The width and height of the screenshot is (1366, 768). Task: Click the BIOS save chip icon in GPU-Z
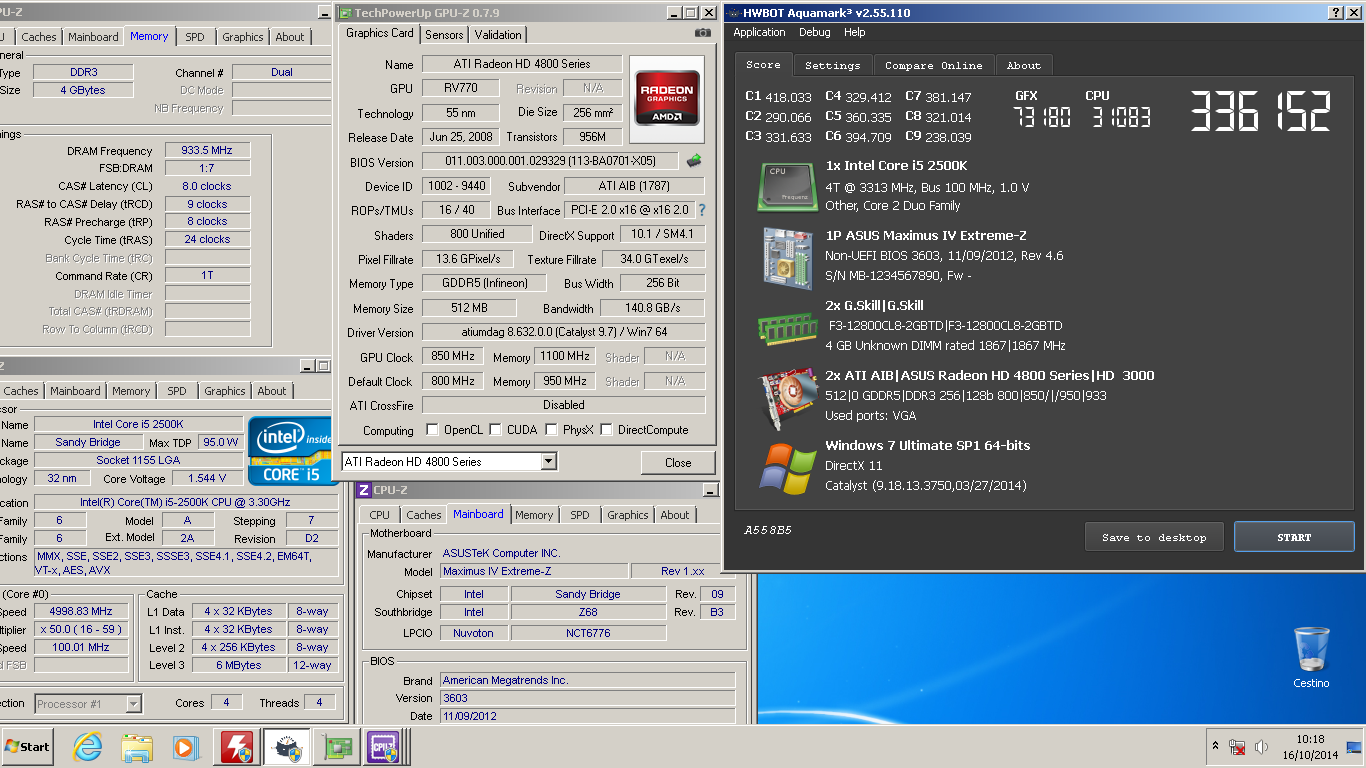(x=694, y=160)
